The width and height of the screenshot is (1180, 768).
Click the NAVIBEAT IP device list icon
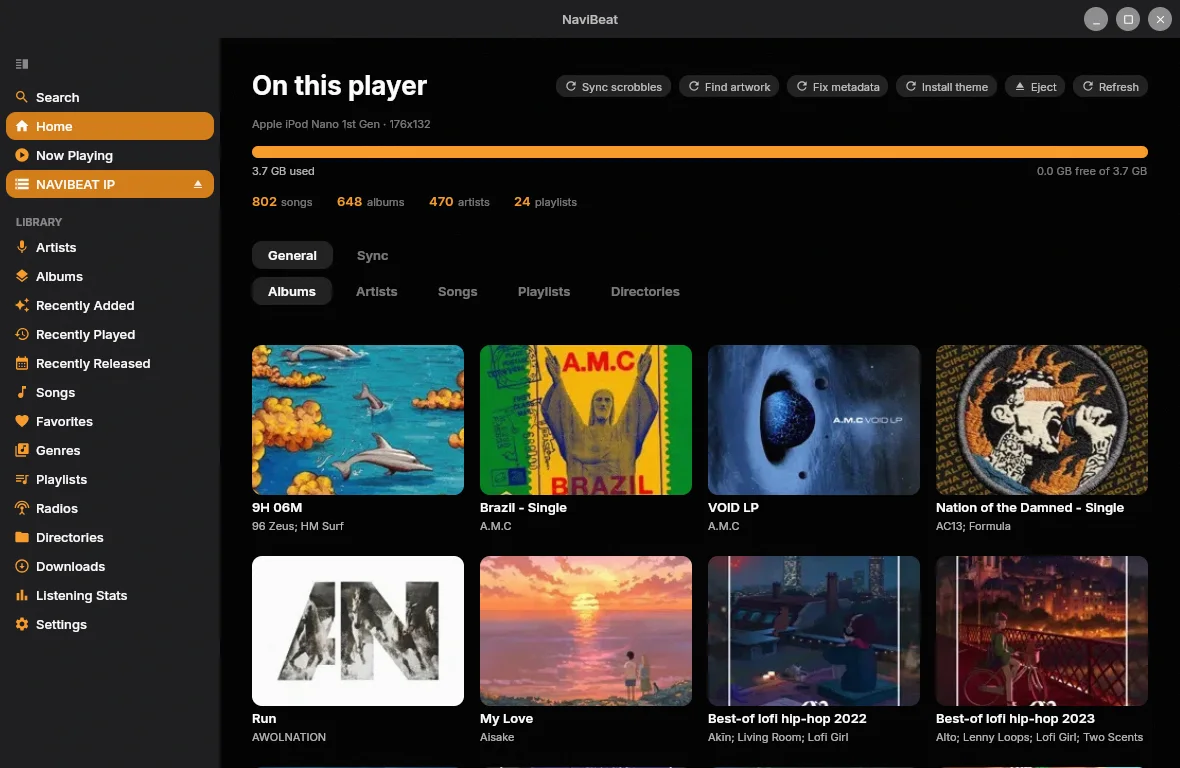pos(22,184)
